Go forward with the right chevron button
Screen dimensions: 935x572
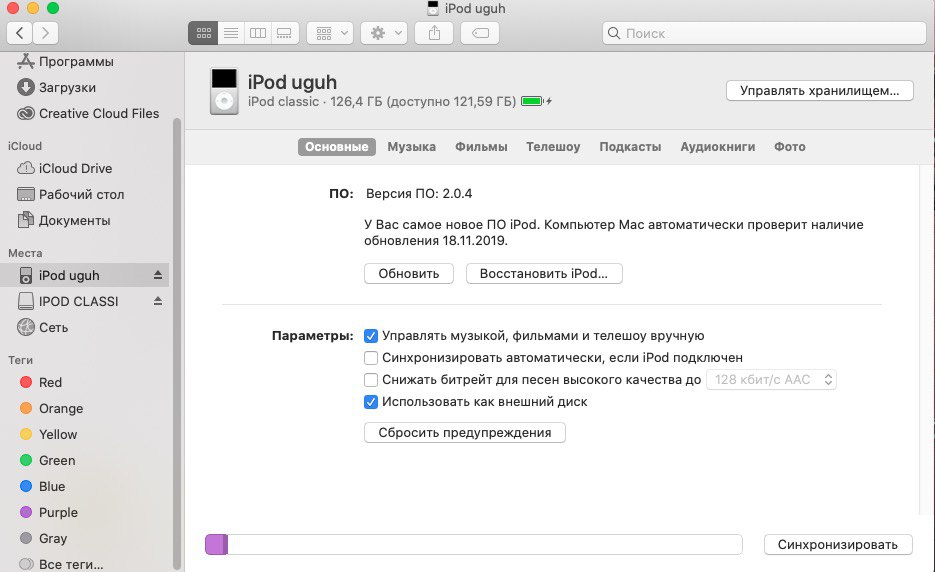pyautogui.click(x=45, y=33)
